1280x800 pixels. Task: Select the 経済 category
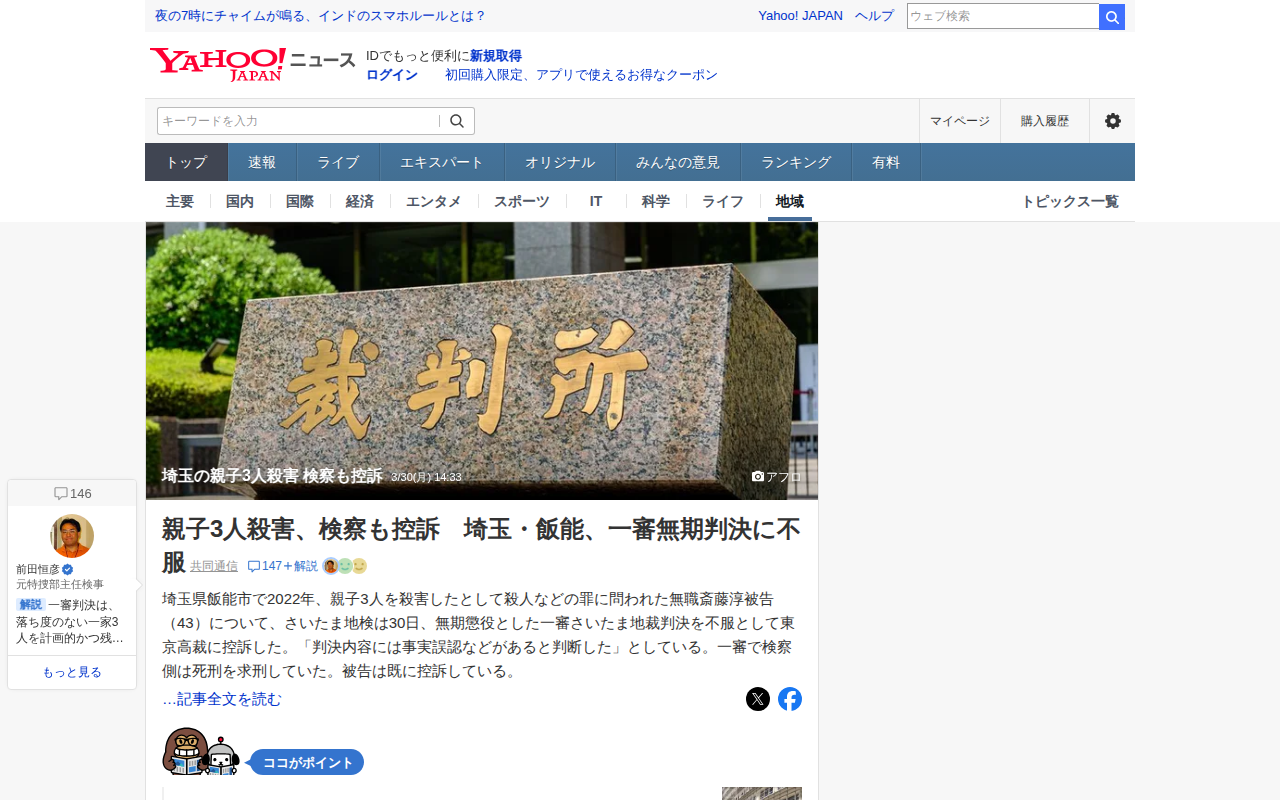click(360, 201)
